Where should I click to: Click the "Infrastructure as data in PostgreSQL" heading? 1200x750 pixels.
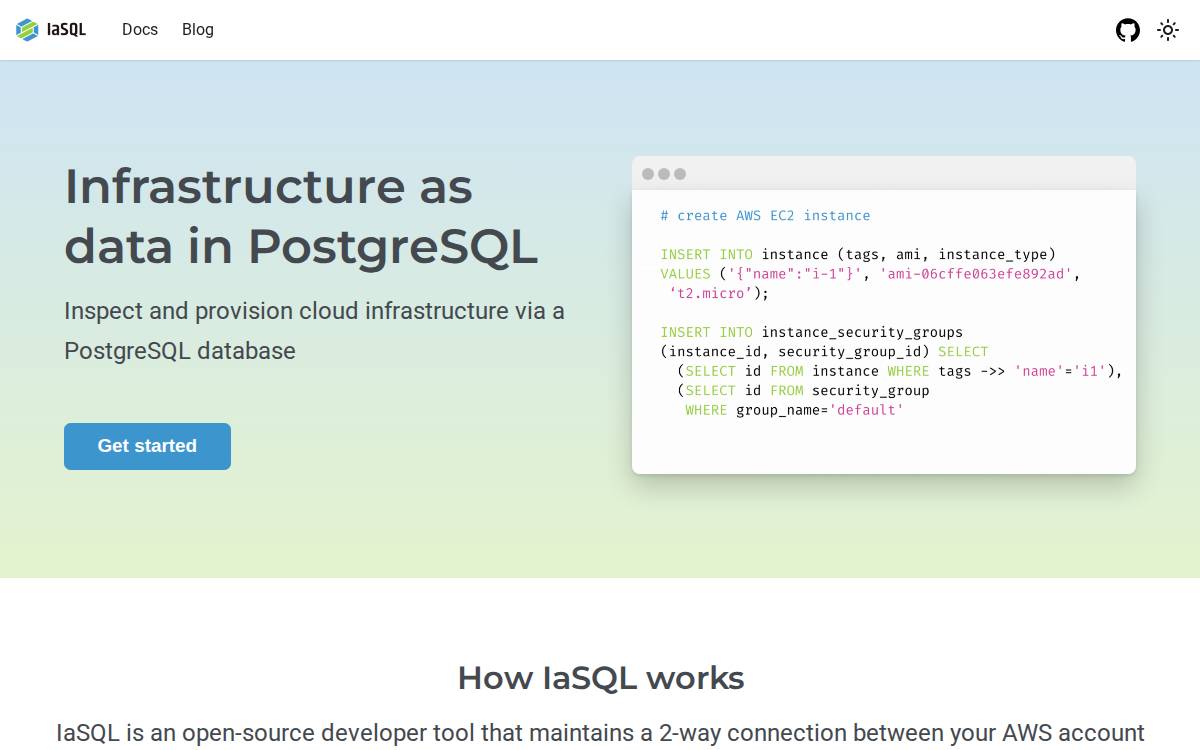coord(301,216)
